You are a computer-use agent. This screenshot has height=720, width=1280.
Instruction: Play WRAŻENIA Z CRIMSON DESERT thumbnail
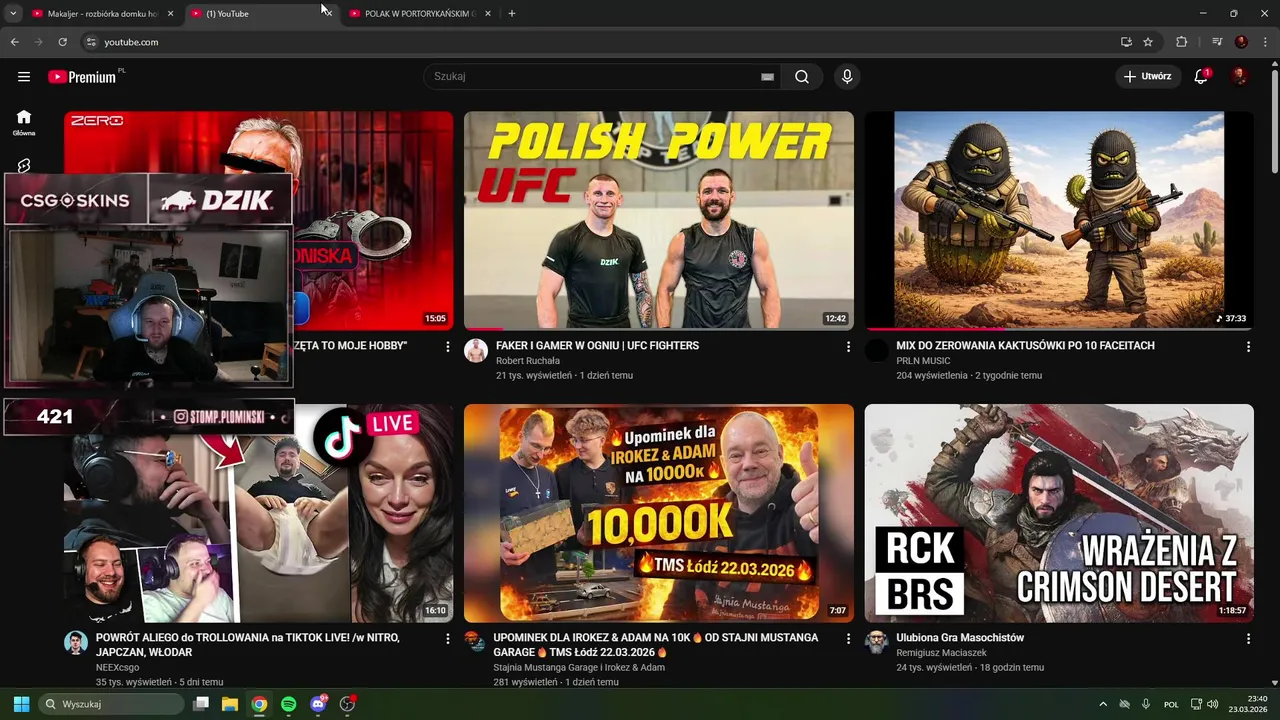click(x=1059, y=513)
